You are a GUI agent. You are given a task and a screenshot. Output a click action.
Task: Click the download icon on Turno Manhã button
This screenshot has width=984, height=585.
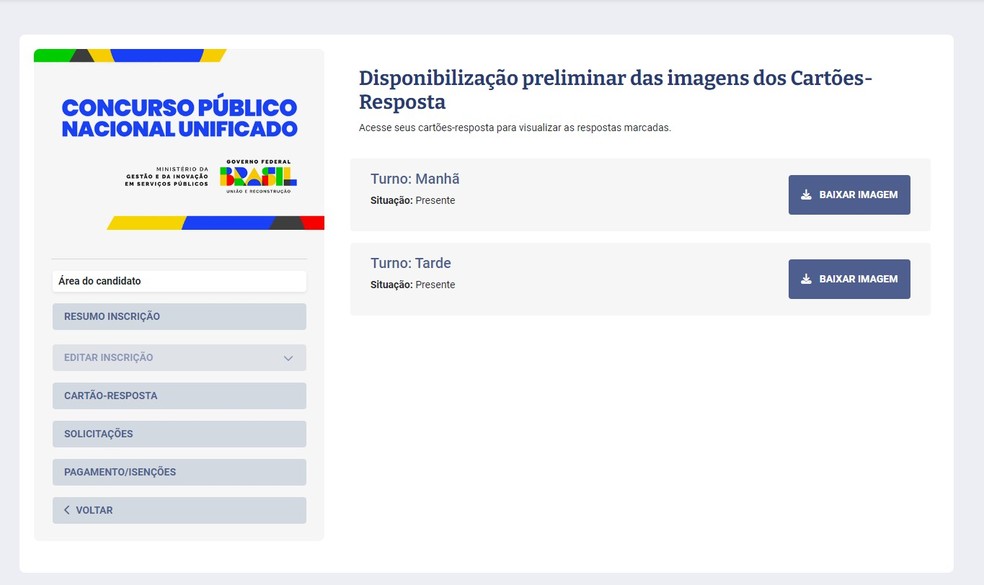(x=805, y=195)
